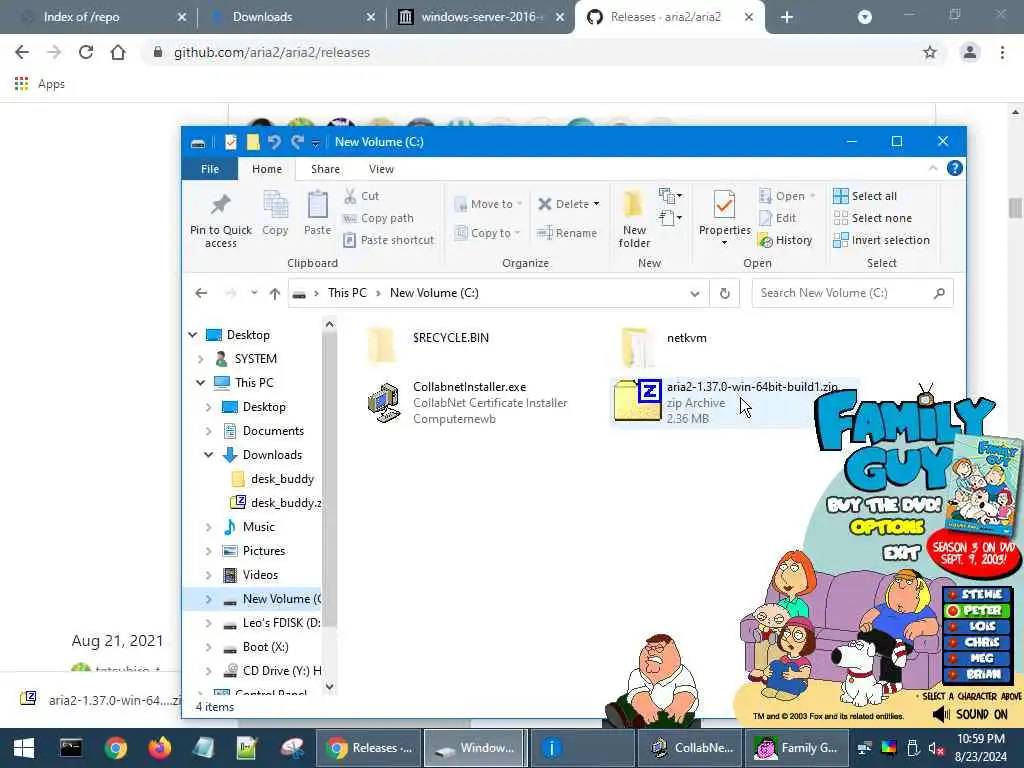Go back in File Explorer
1024x768 pixels.
tap(201, 293)
